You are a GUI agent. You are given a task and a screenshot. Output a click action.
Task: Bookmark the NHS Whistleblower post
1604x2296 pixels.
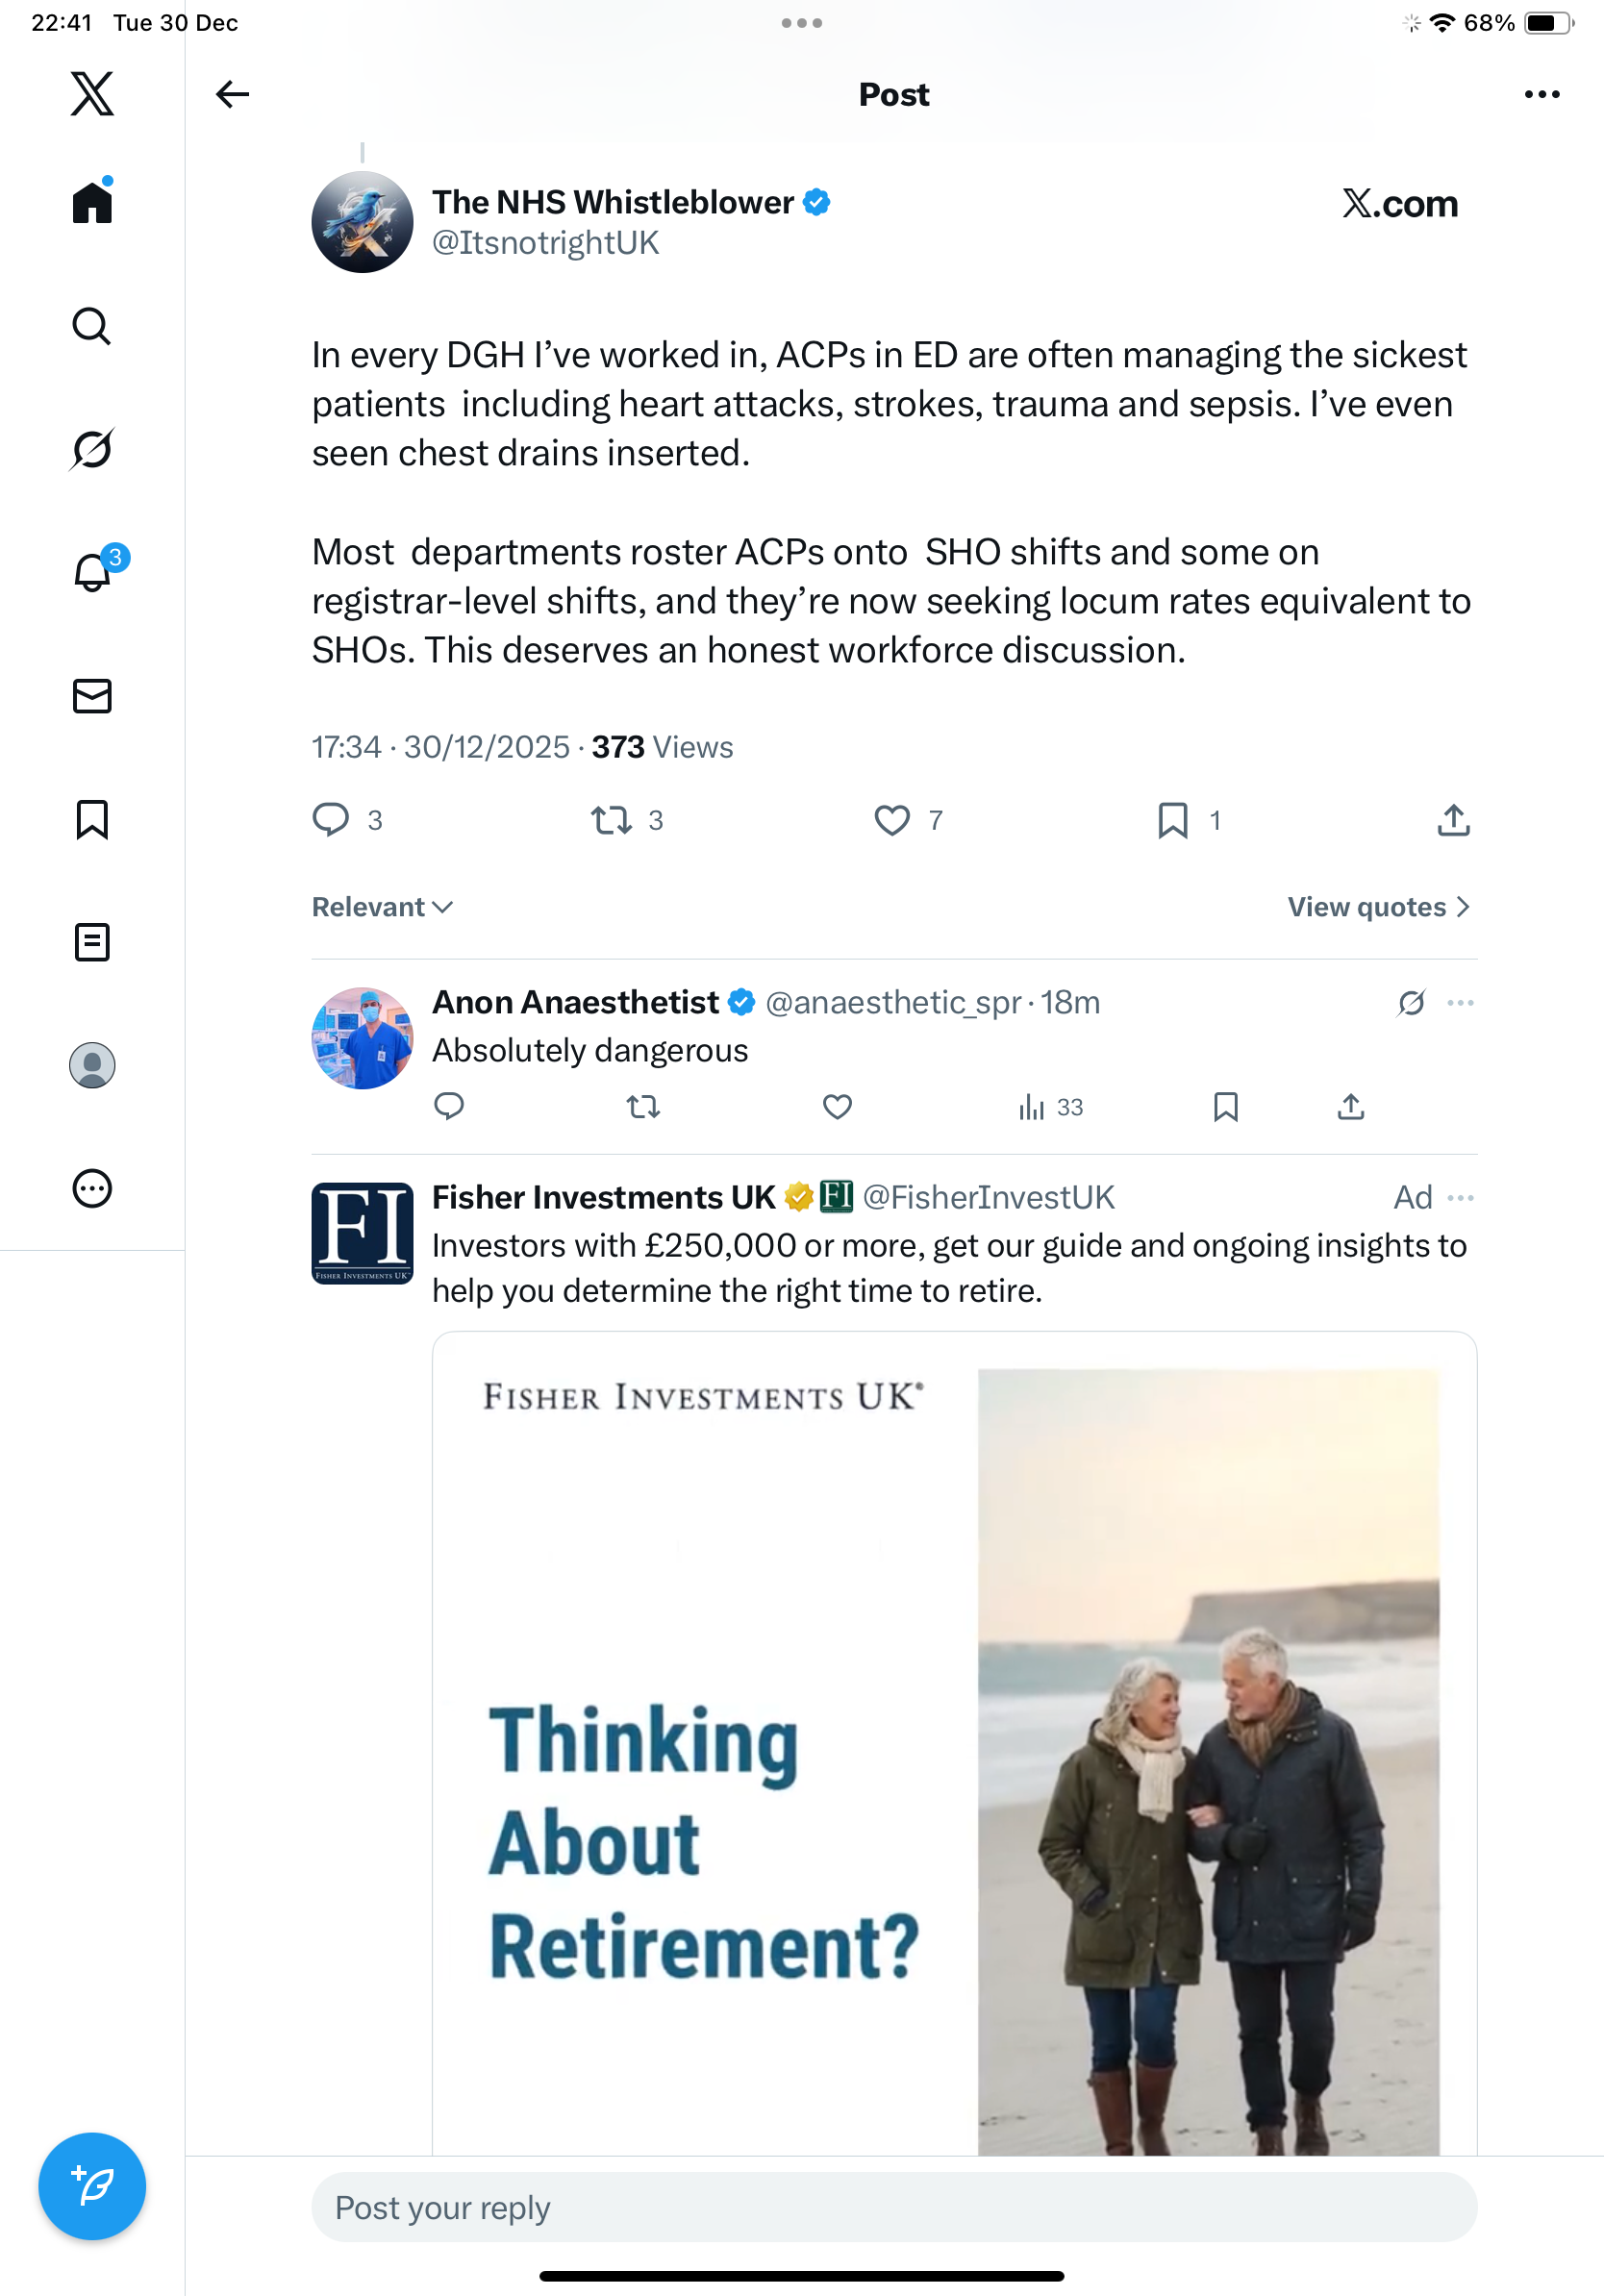[x=1172, y=820]
